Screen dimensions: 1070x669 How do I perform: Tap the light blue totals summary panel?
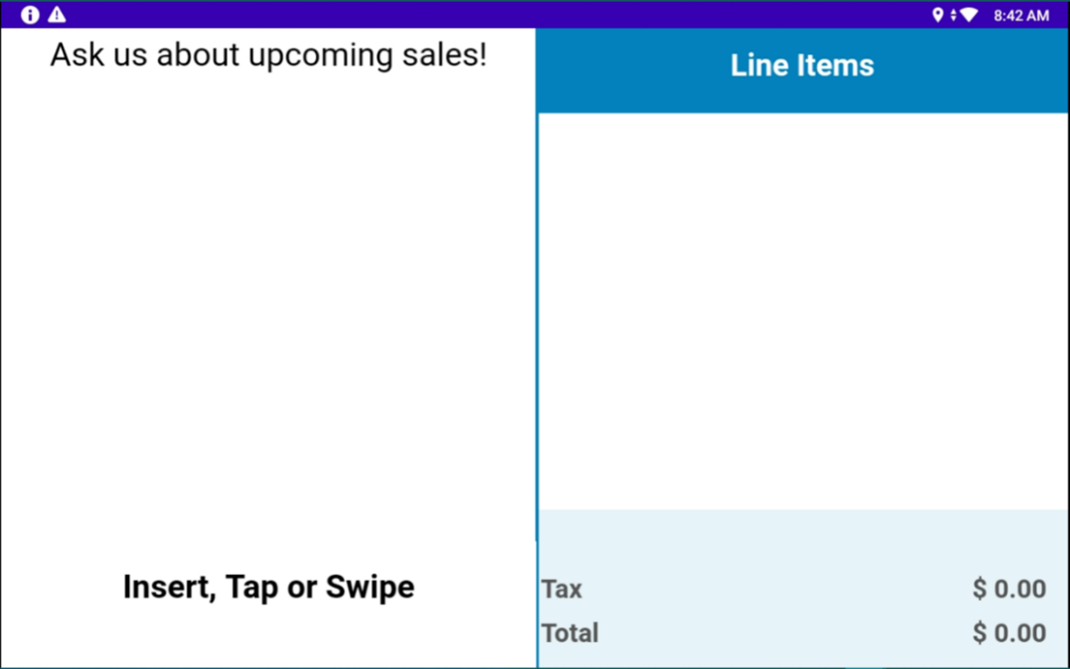(x=802, y=588)
